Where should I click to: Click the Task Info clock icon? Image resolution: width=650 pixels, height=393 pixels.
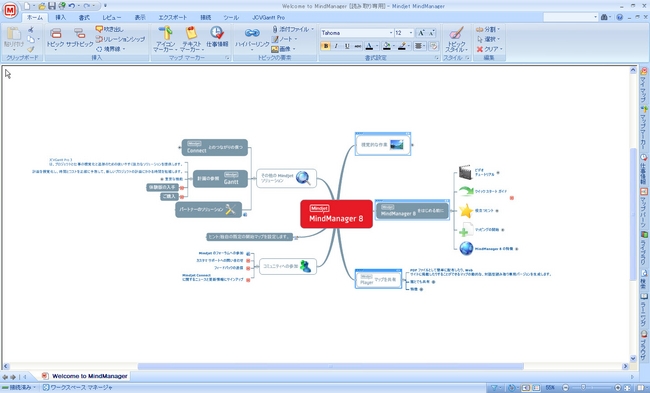pyautogui.click(x=217, y=33)
